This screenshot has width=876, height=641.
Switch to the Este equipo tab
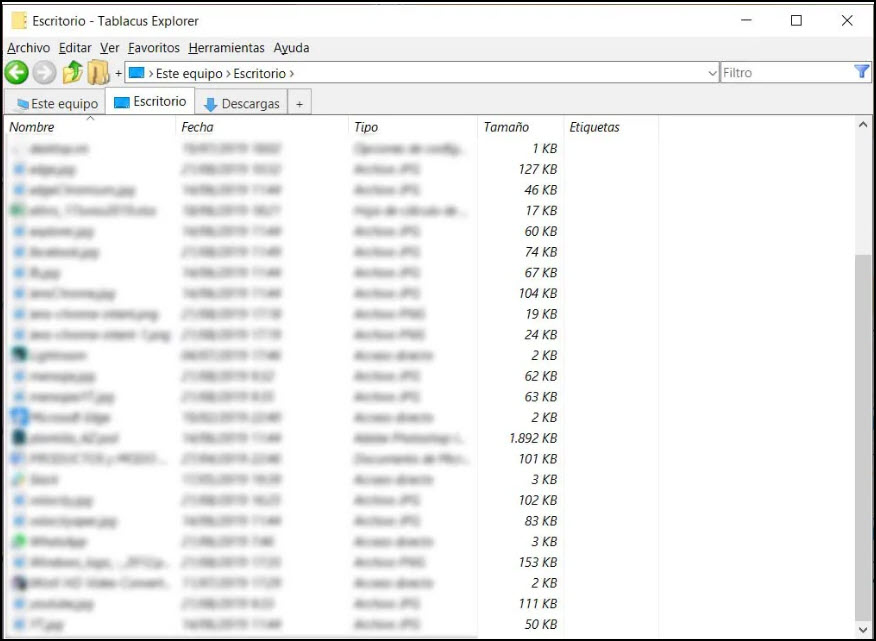[56, 103]
